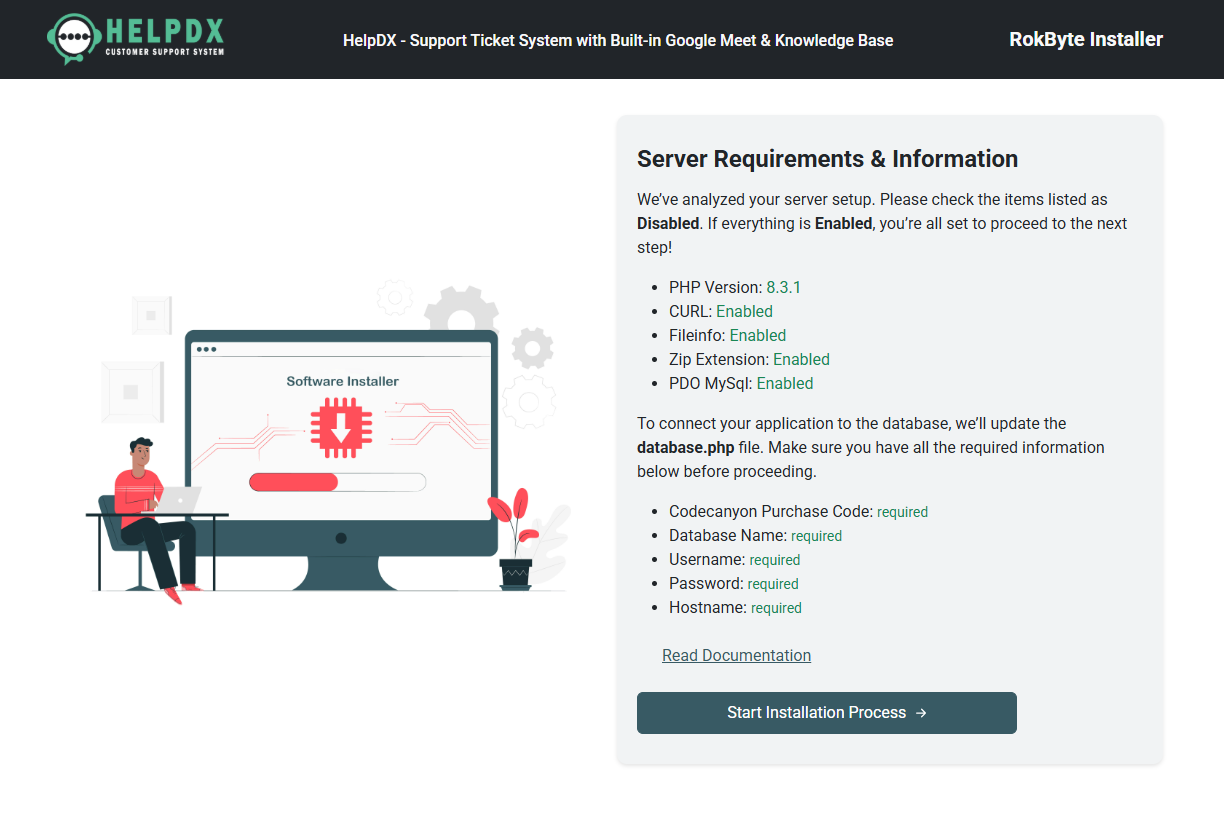1224x815 pixels.
Task: Click the HelpDX logo in header
Action: 136,39
